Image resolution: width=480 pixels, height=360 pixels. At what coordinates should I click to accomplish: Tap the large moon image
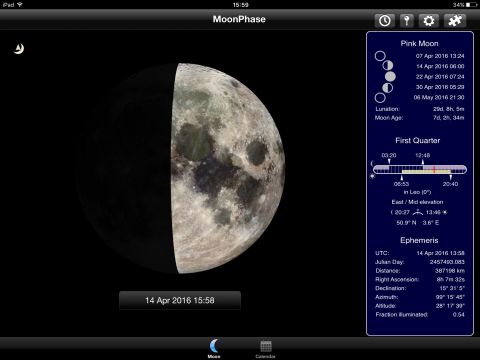(x=180, y=168)
